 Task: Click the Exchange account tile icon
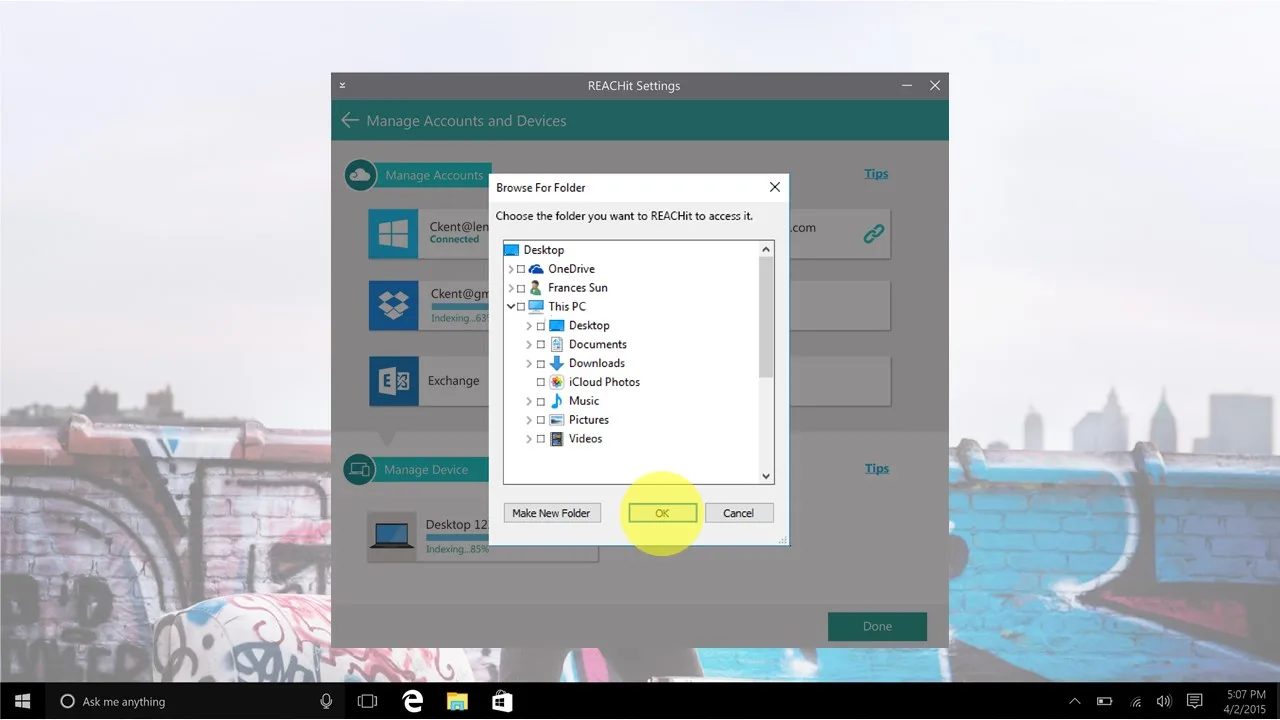pyautogui.click(x=394, y=381)
